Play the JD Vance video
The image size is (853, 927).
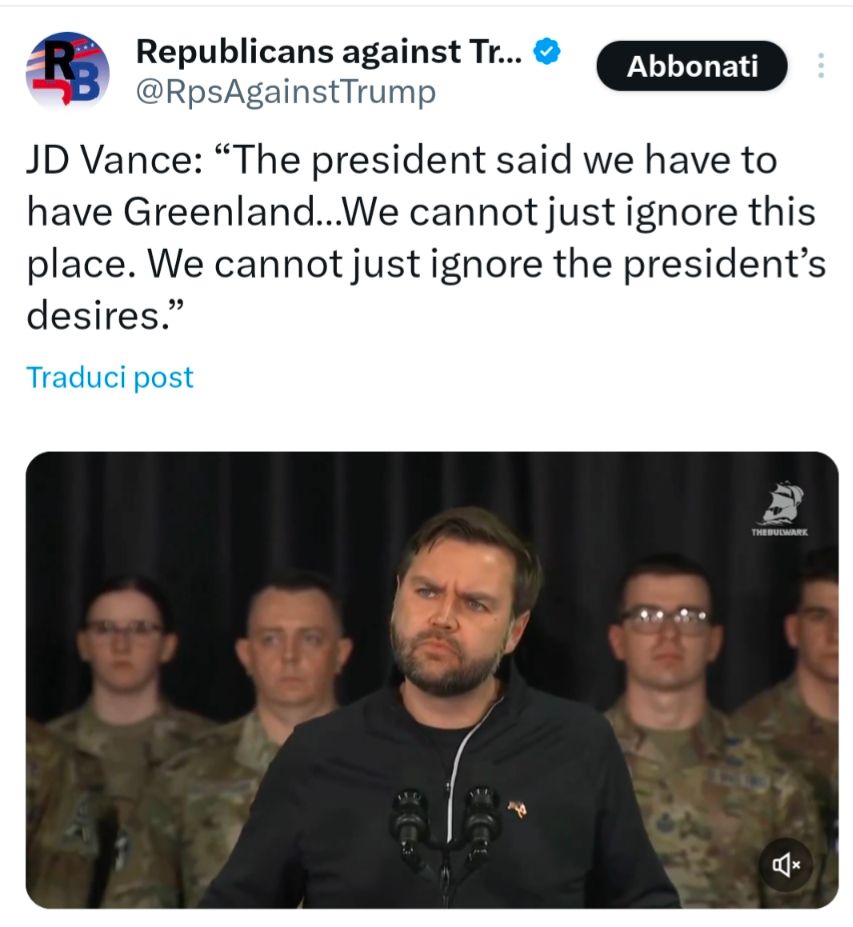[x=432, y=680]
